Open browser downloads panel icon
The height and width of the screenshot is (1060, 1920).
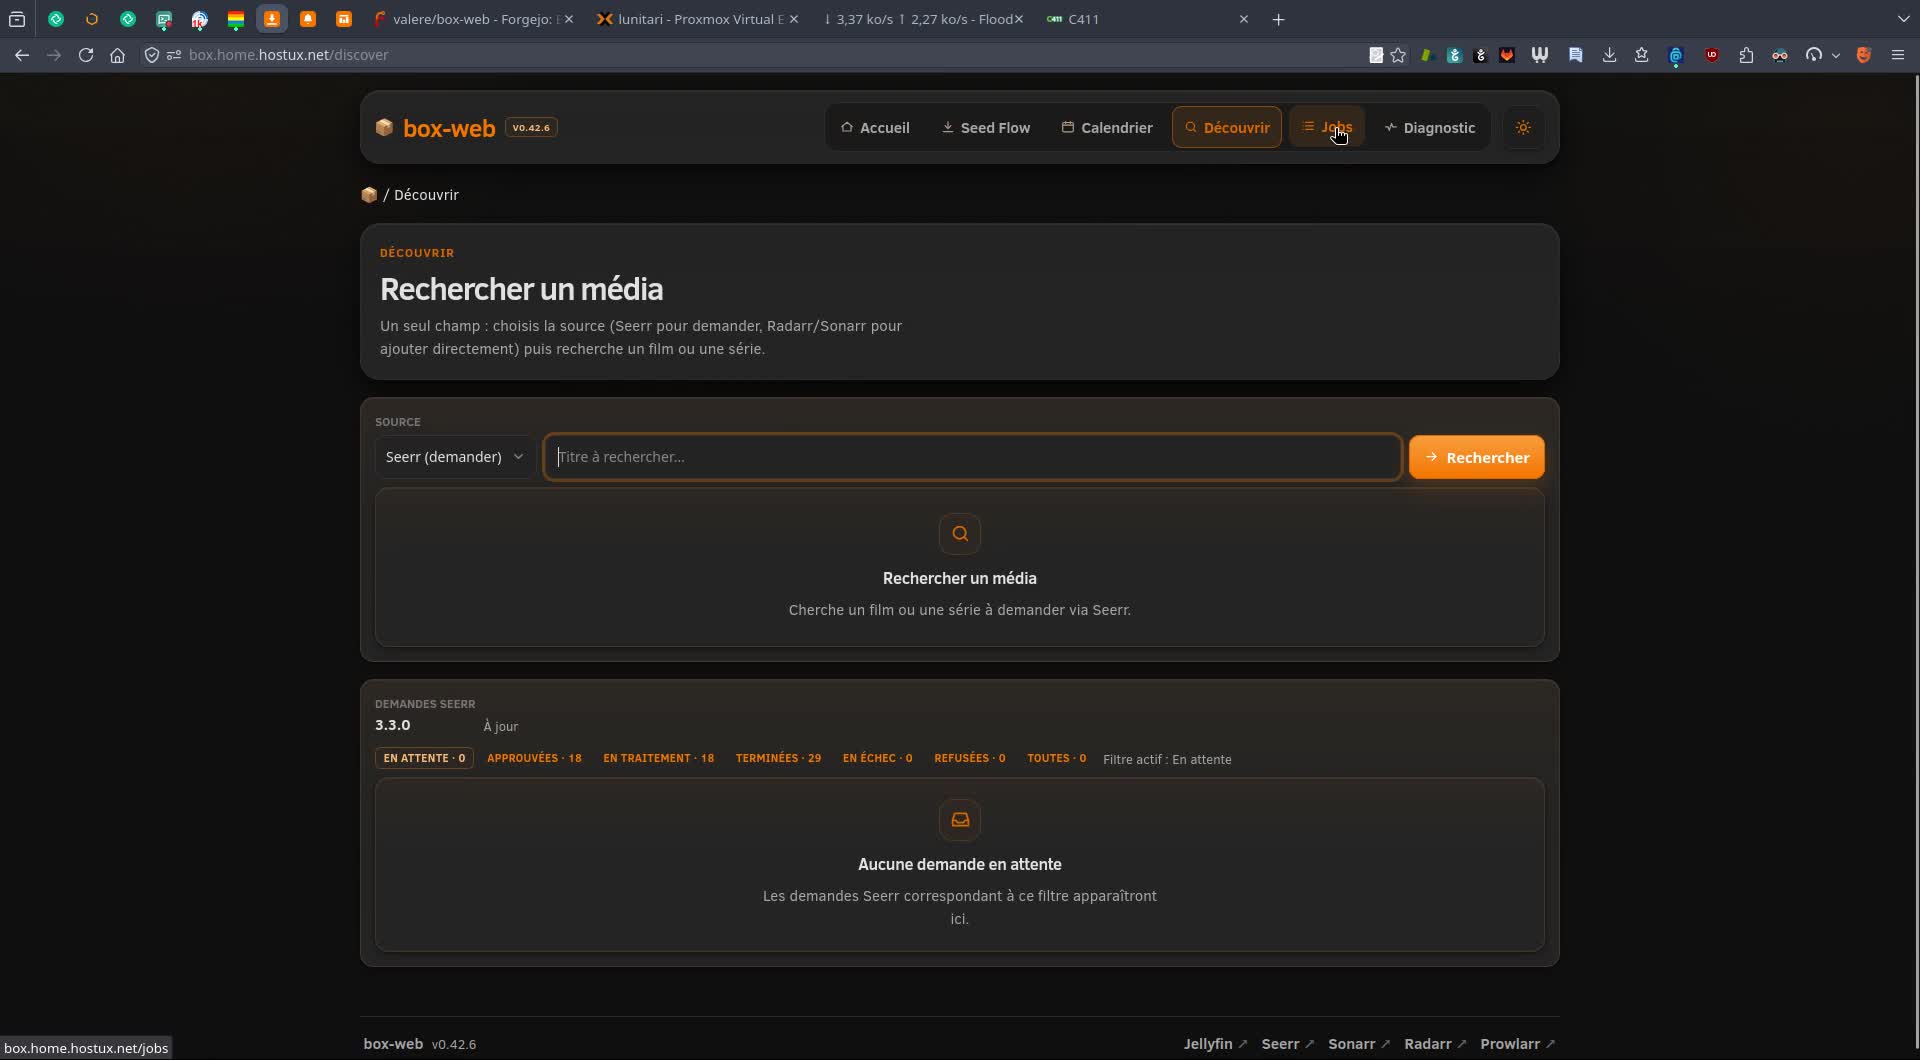point(1609,55)
